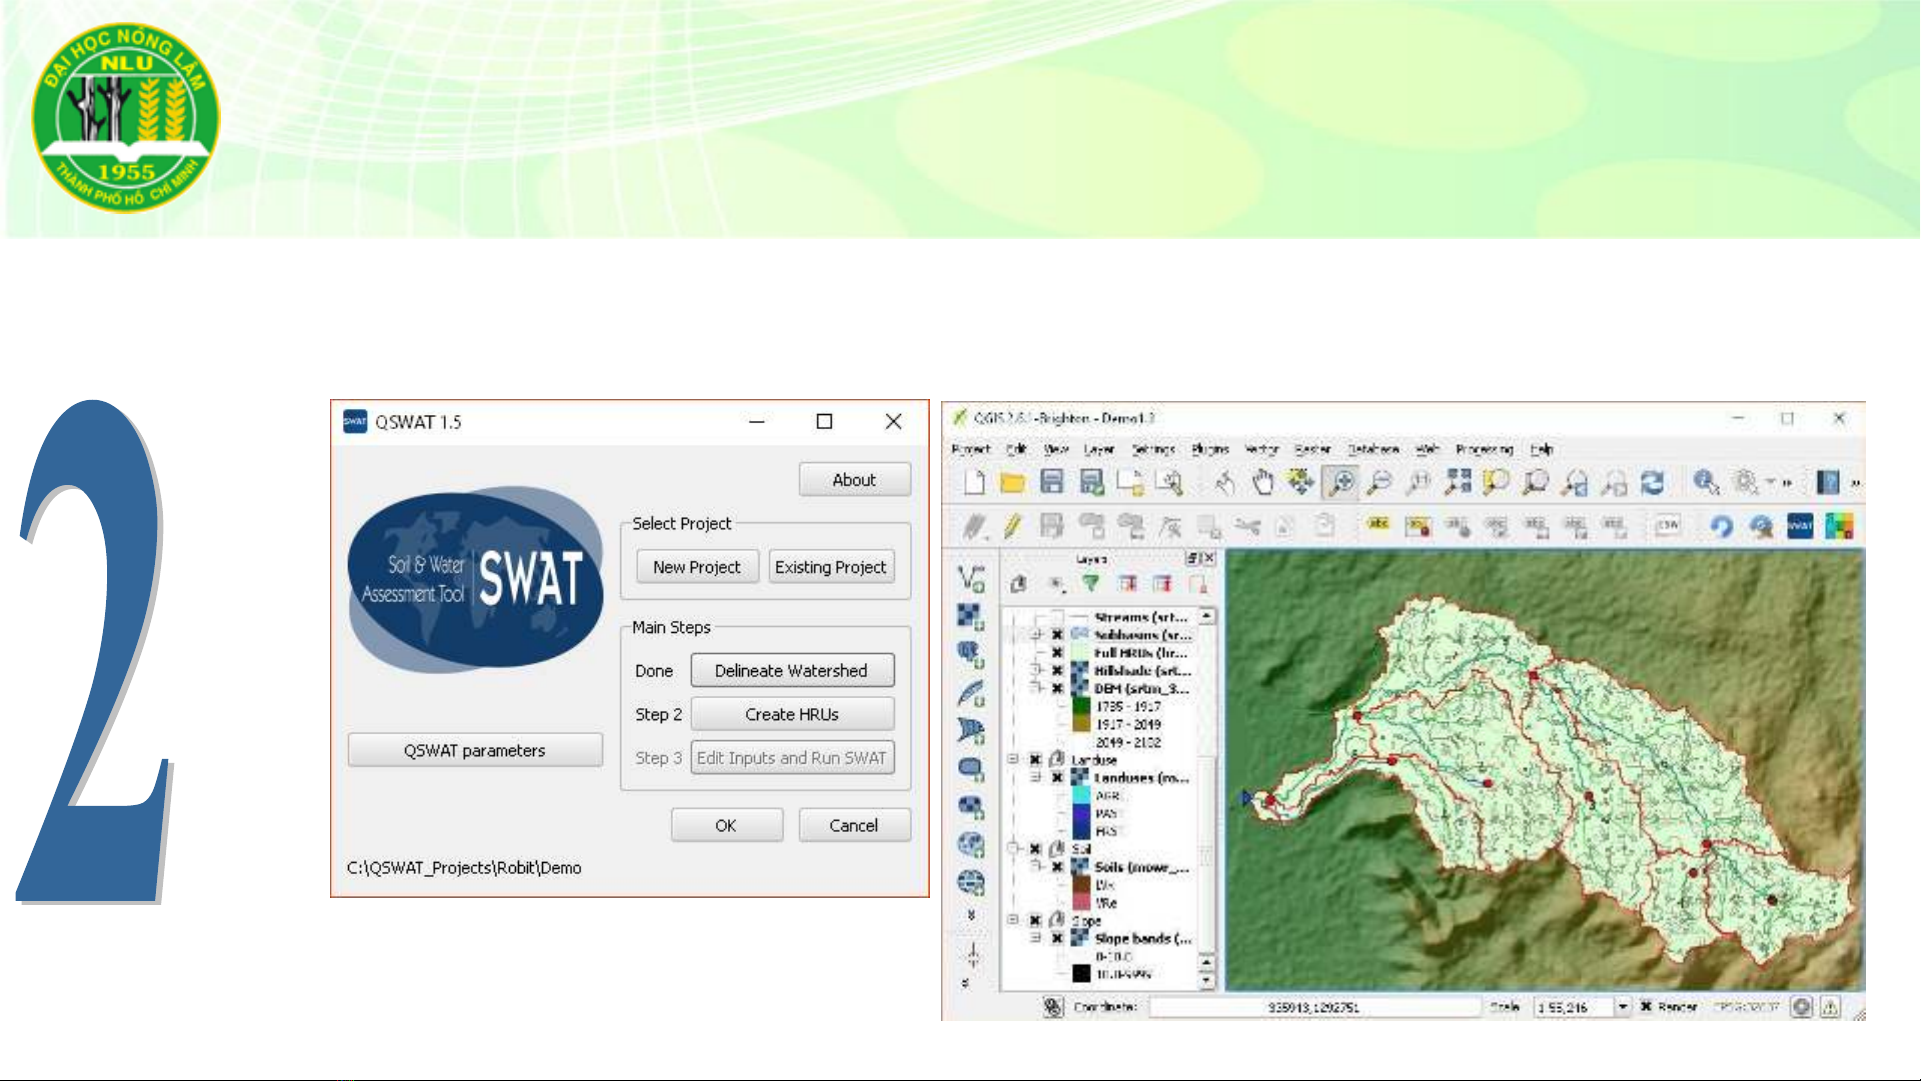Click the Zoom Full extent icon
This screenshot has width=1921, height=1081.
(x=1458, y=482)
